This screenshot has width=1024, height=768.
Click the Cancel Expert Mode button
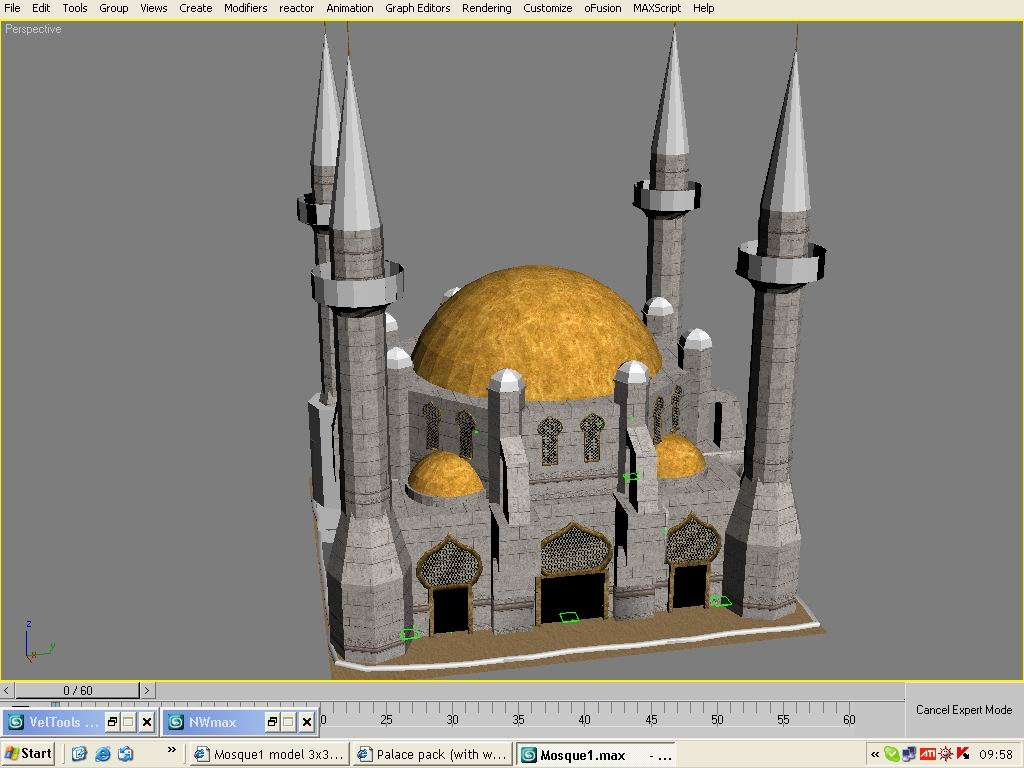pyautogui.click(x=963, y=710)
